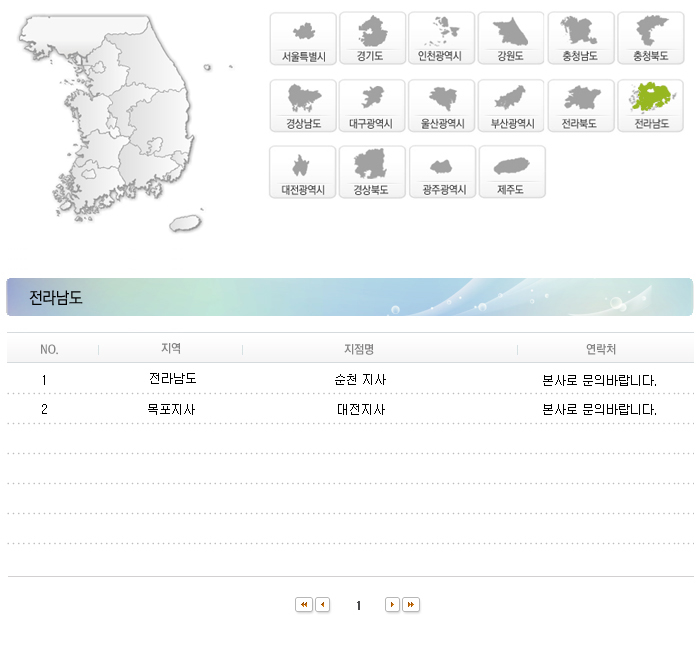This screenshot has height=654, width=699.
Task: Click the 연락처 column header
Action: [601, 349]
